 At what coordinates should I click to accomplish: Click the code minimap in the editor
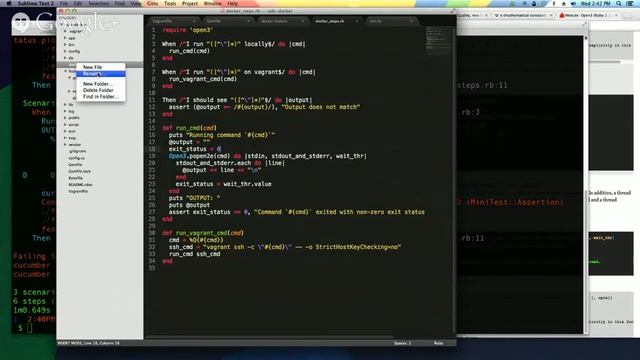tap(439, 39)
